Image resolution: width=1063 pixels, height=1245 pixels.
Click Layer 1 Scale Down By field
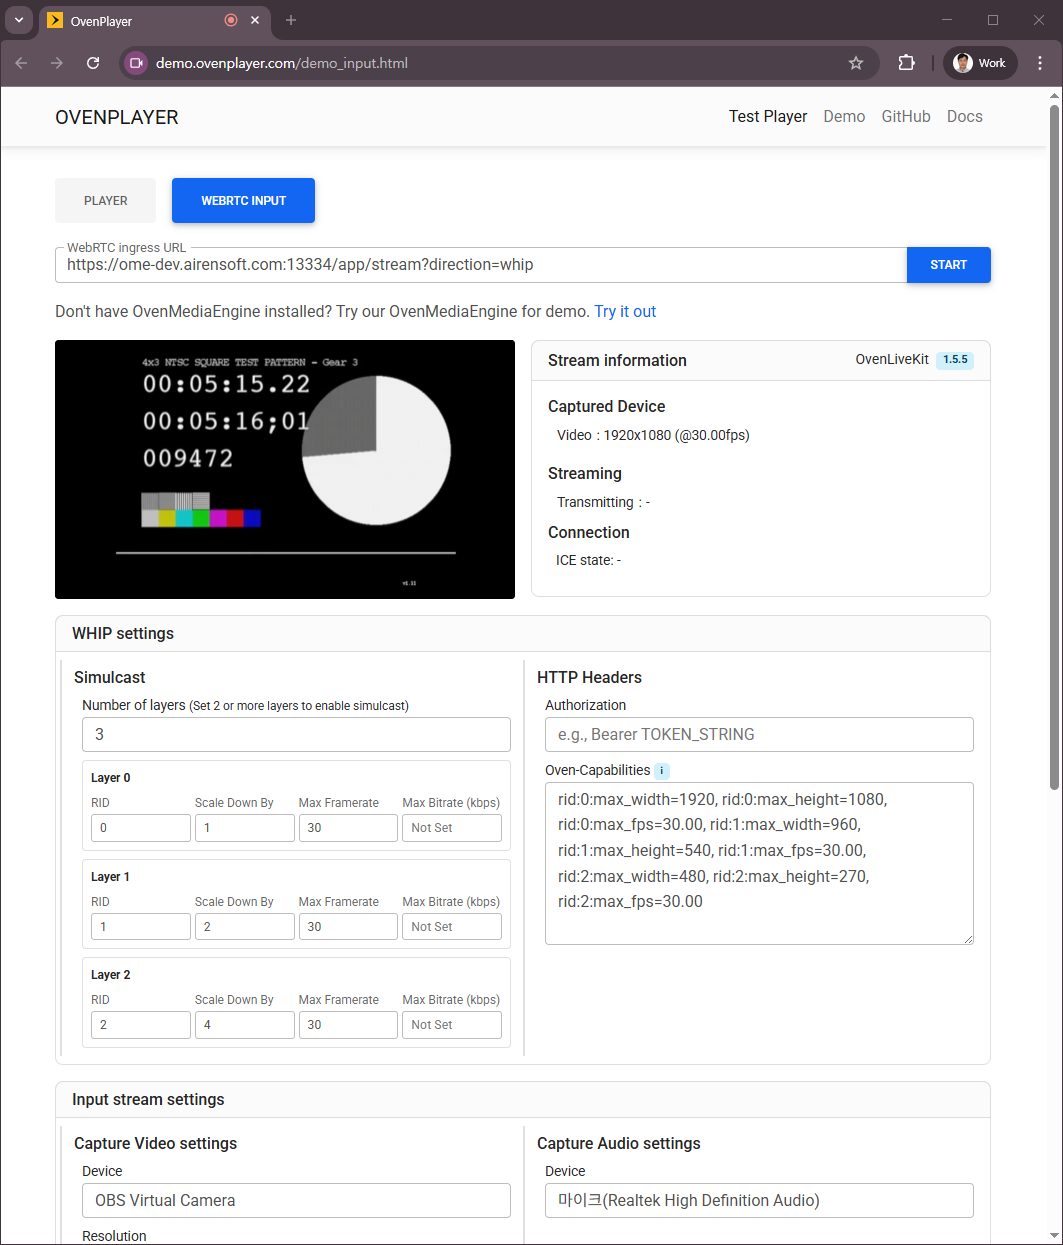pos(245,927)
